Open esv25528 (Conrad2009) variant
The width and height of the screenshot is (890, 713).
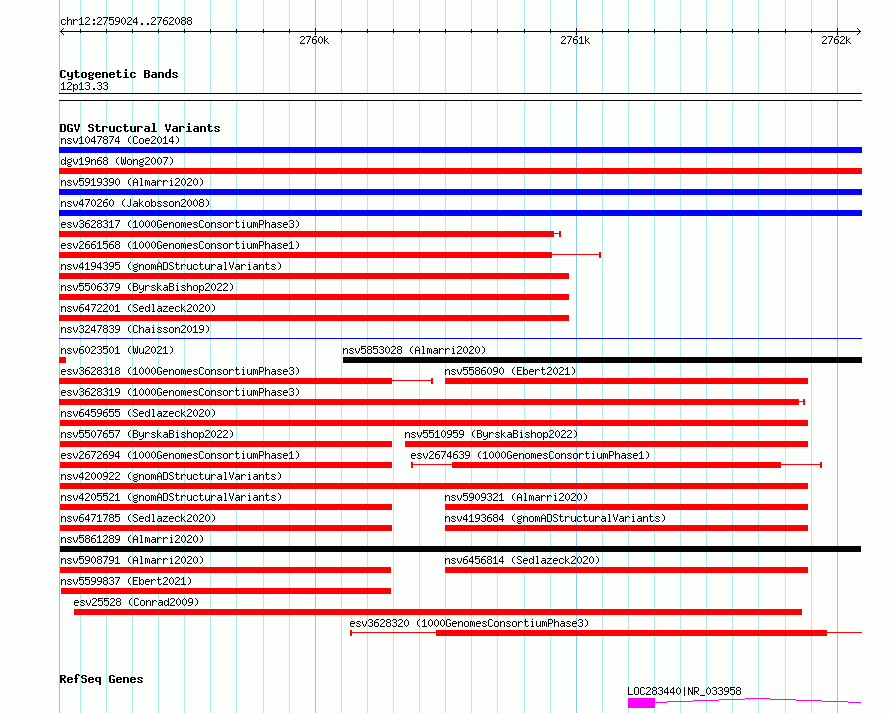click(x=136, y=602)
